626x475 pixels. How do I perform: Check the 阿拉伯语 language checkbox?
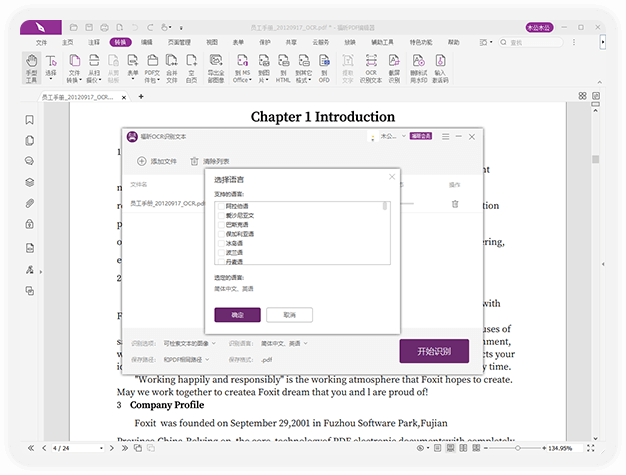[221, 206]
